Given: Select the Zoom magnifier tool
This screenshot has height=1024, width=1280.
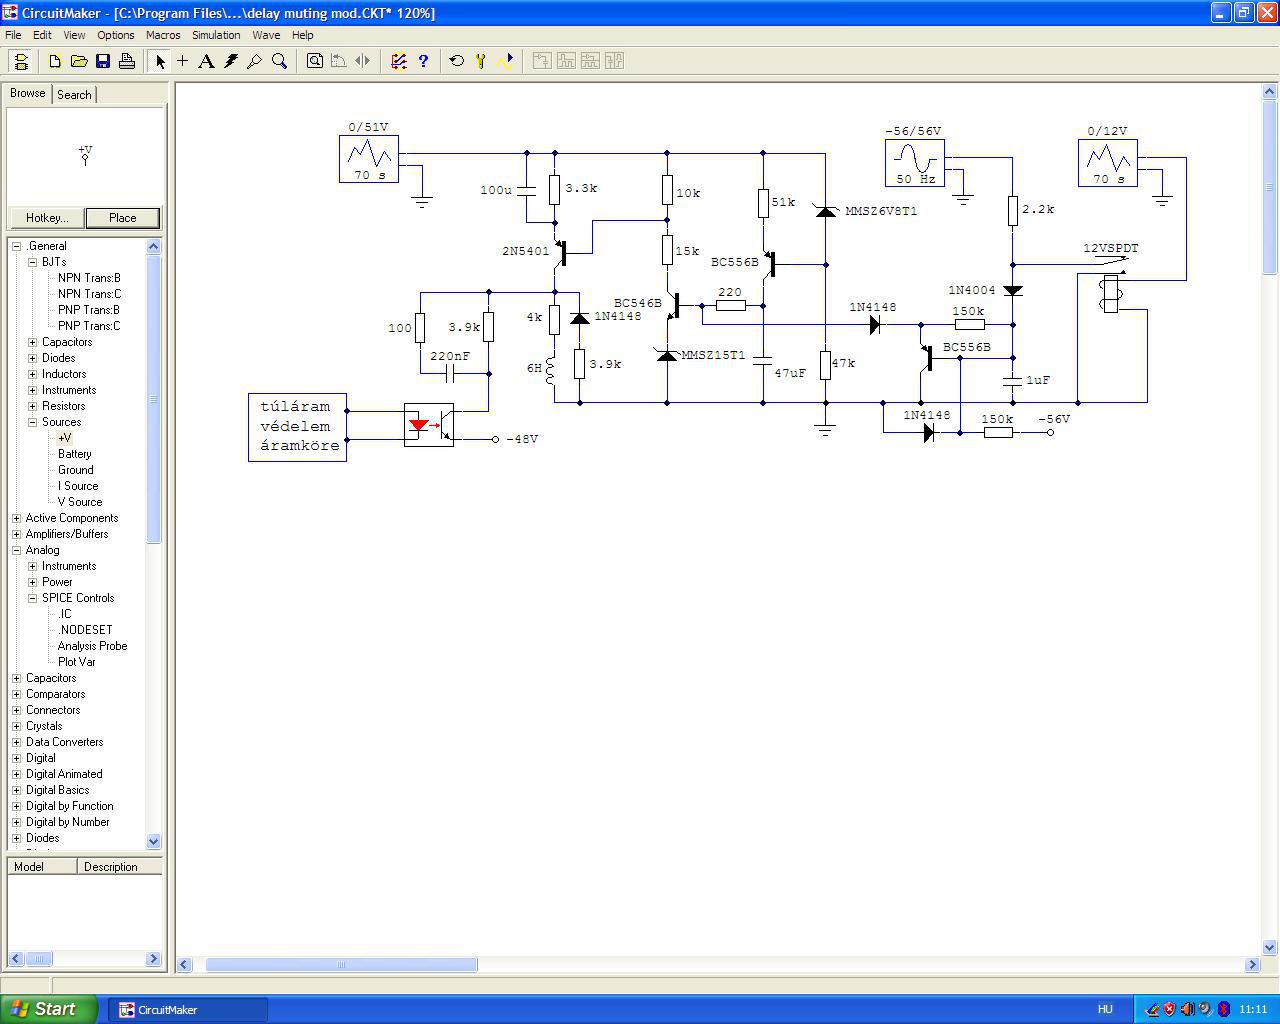Looking at the screenshot, I should [x=280, y=61].
